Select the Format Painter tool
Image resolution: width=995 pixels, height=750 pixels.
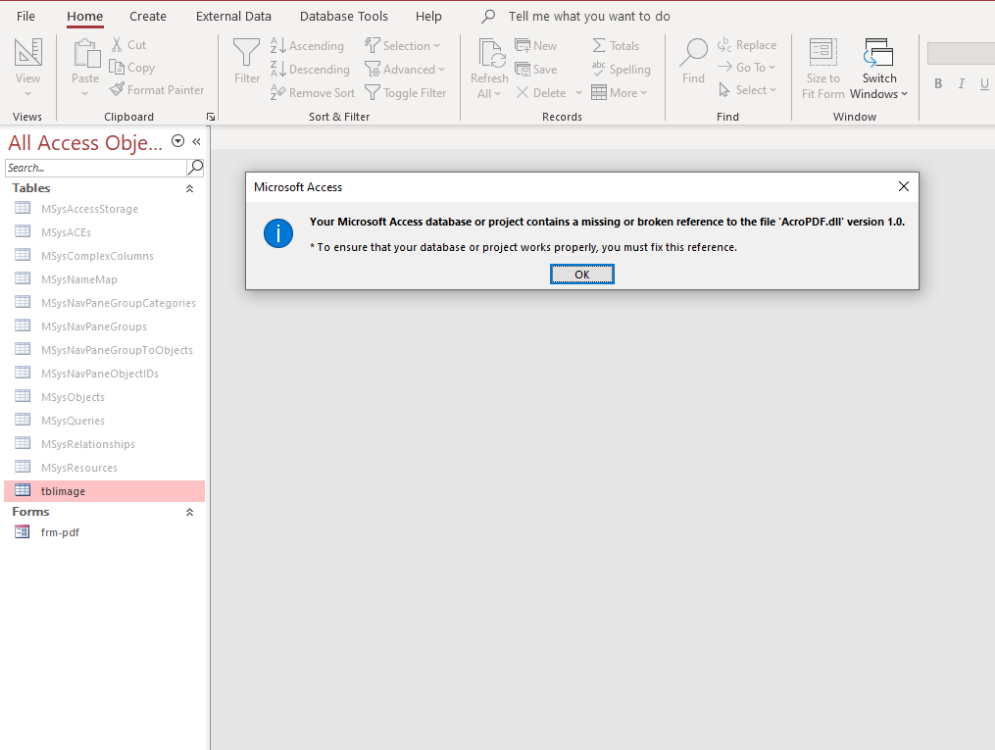[157, 90]
